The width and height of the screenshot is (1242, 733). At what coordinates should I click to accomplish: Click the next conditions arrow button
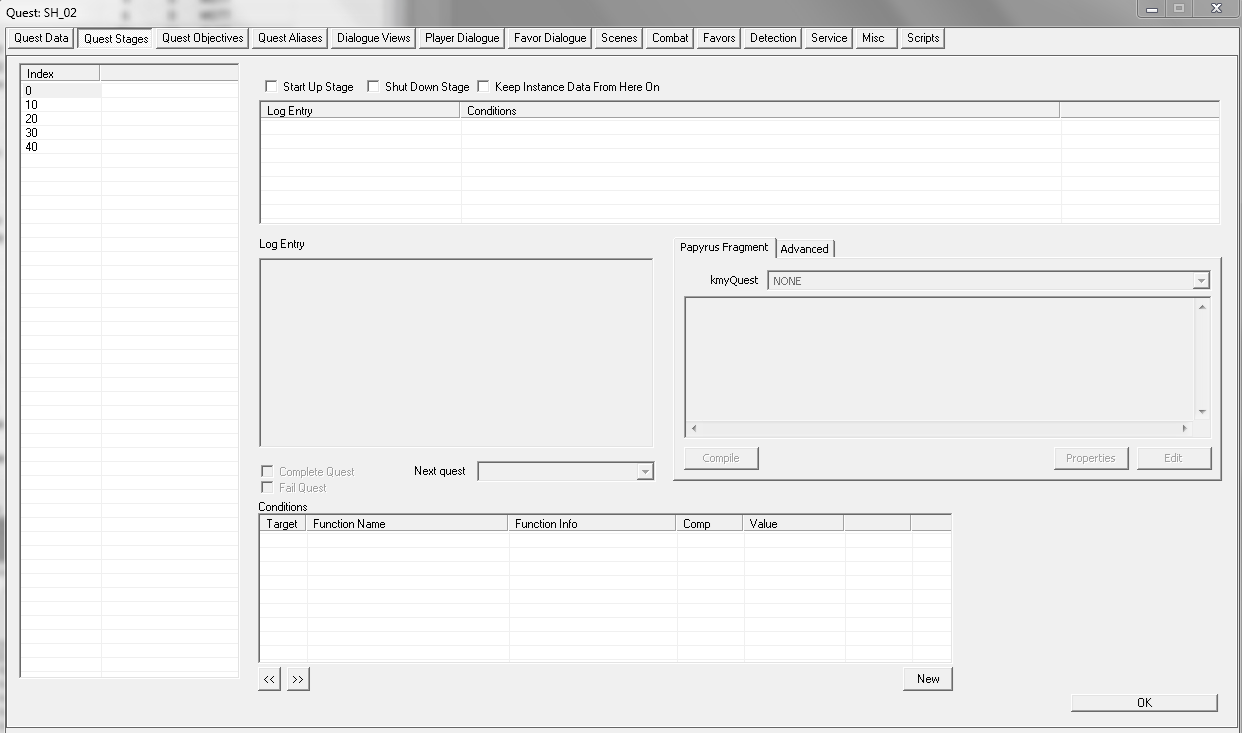[x=298, y=679]
